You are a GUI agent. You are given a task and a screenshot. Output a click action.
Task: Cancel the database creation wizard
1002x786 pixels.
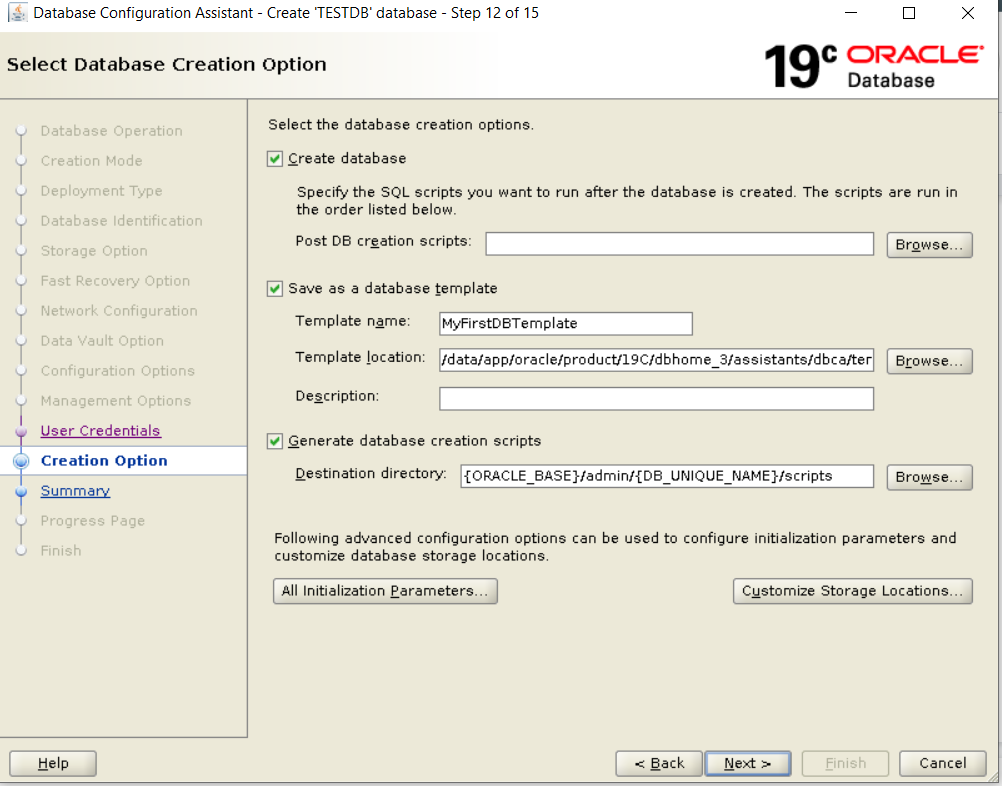point(943,763)
